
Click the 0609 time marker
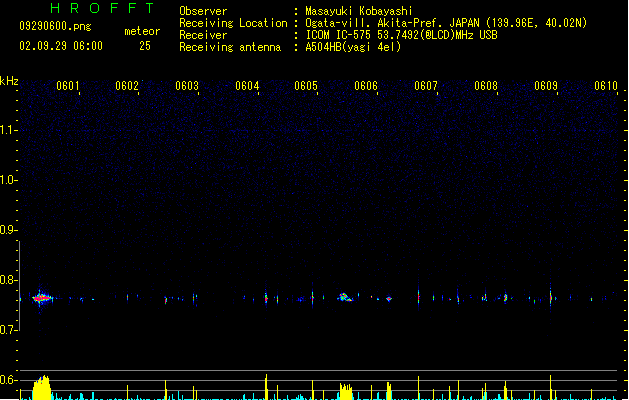pyautogui.click(x=546, y=86)
